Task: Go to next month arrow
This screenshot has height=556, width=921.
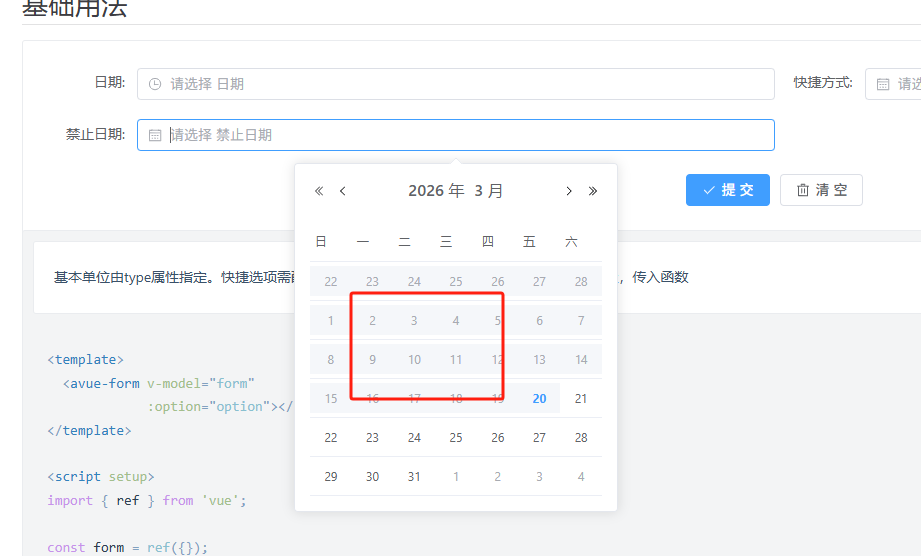Action: coord(569,191)
